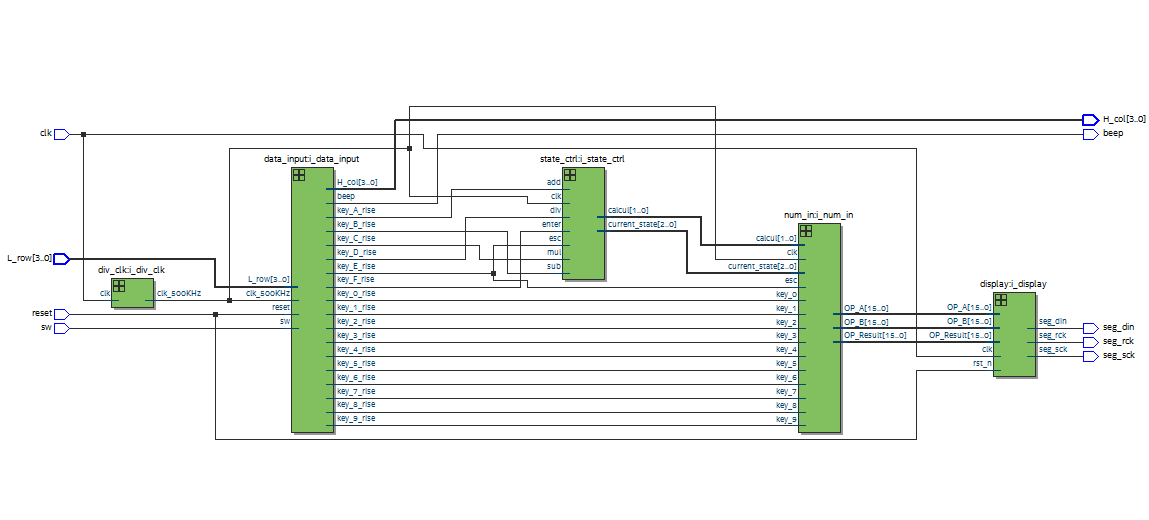Select the current_state[2..0] output of state_ctrl
The height and width of the screenshot is (520, 1149).
point(642,224)
